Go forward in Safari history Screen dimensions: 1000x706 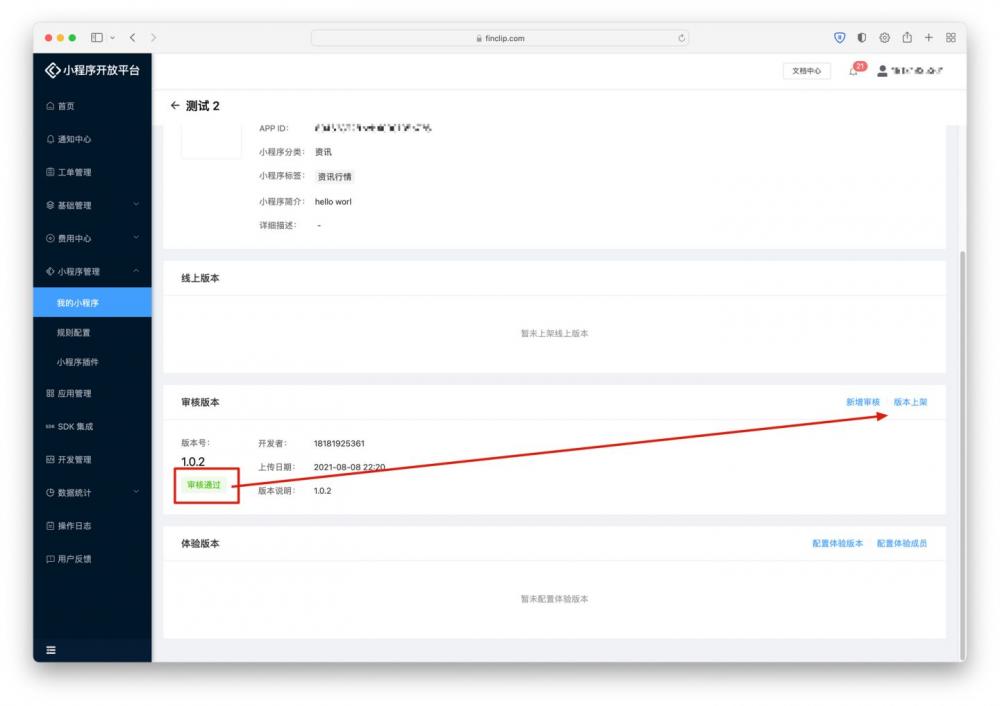click(x=153, y=38)
